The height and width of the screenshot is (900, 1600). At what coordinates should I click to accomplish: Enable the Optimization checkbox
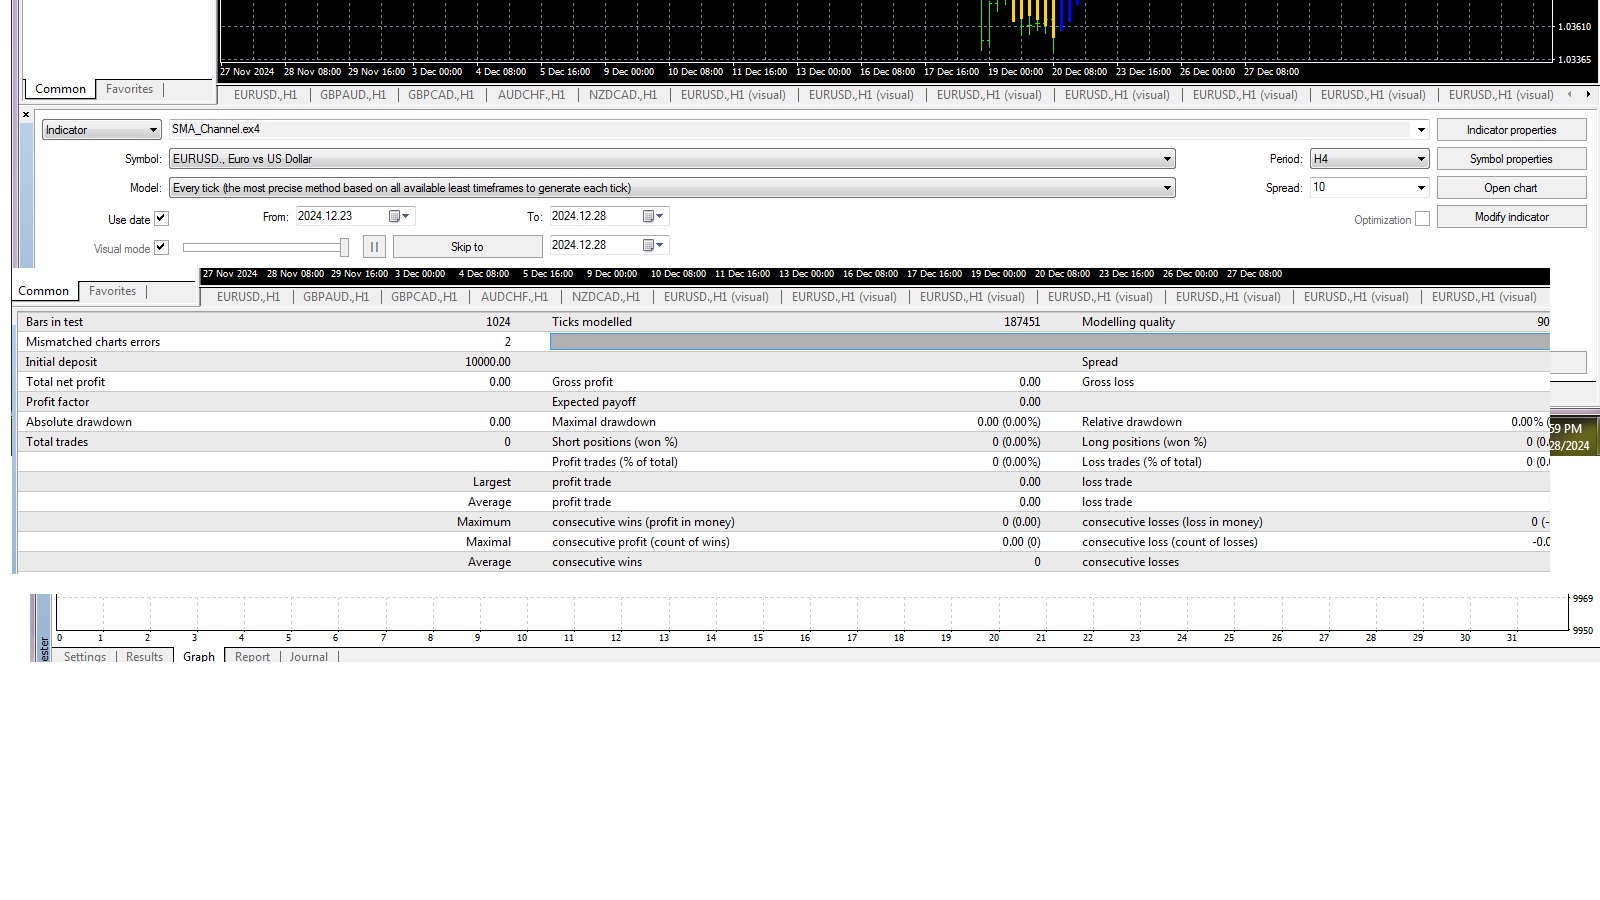pyautogui.click(x=1422, y=219)
